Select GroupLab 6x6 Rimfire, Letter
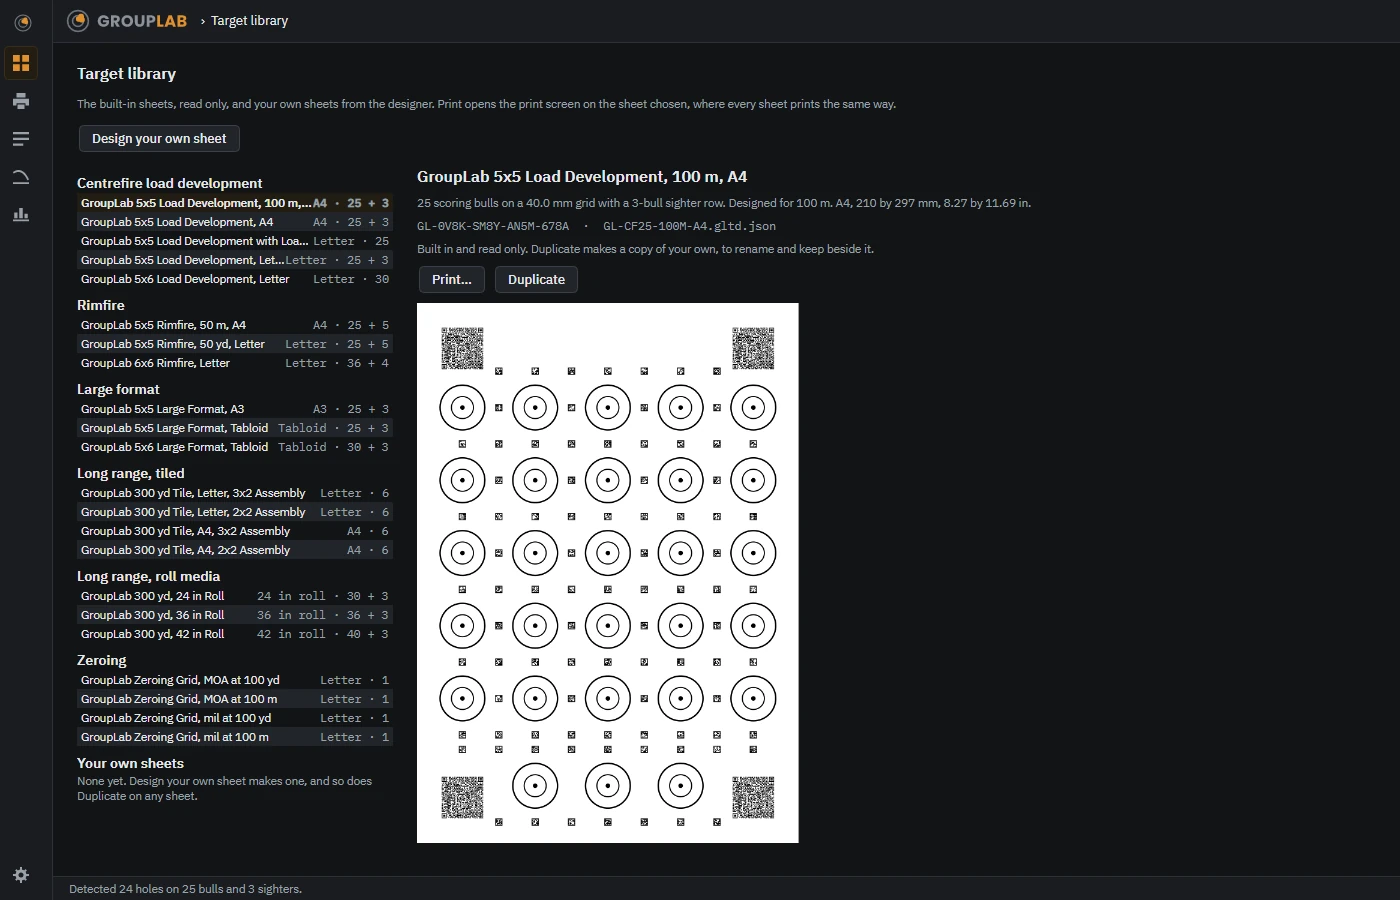Screen dimensions: 1400x900 point(235,363)
